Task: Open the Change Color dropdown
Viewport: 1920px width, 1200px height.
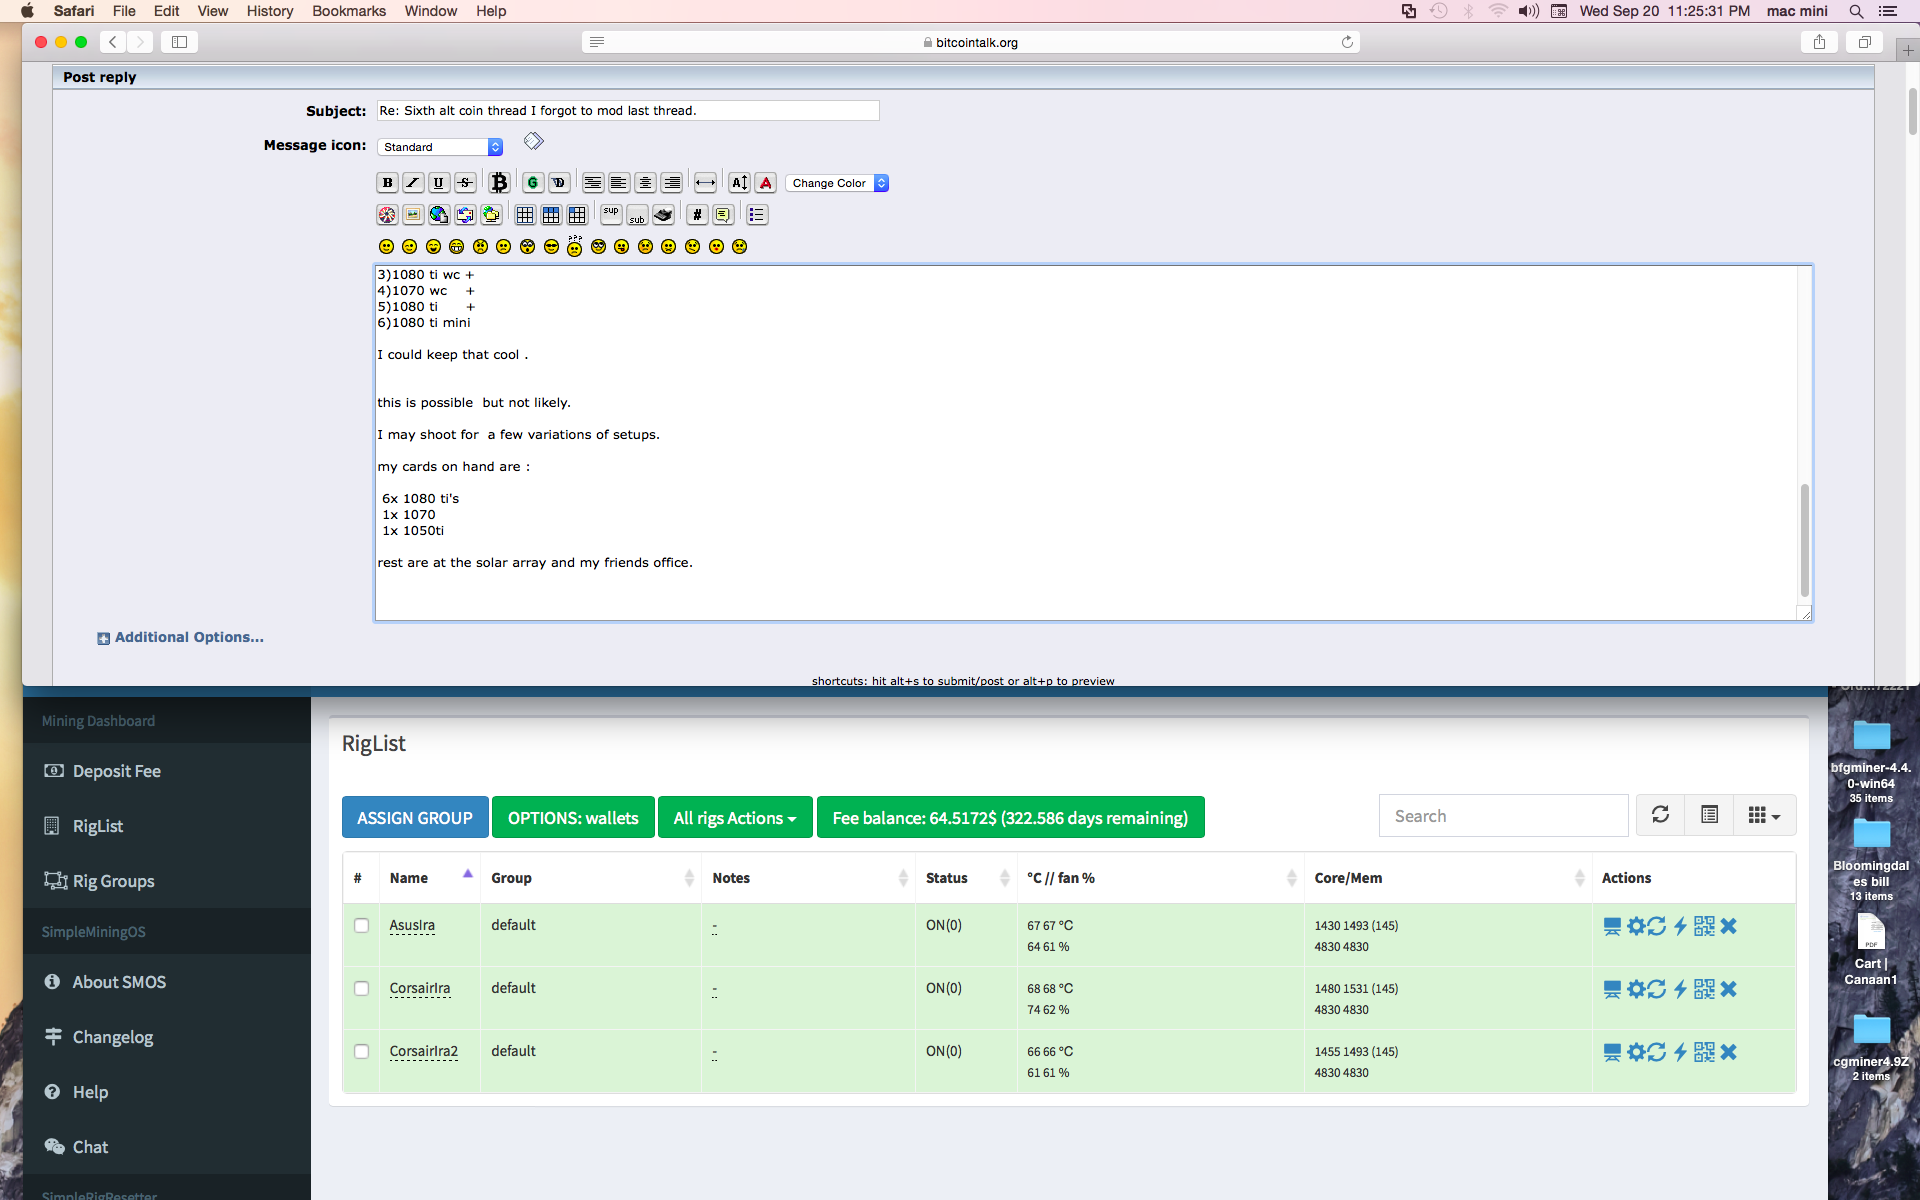Action: coord(838,183)
